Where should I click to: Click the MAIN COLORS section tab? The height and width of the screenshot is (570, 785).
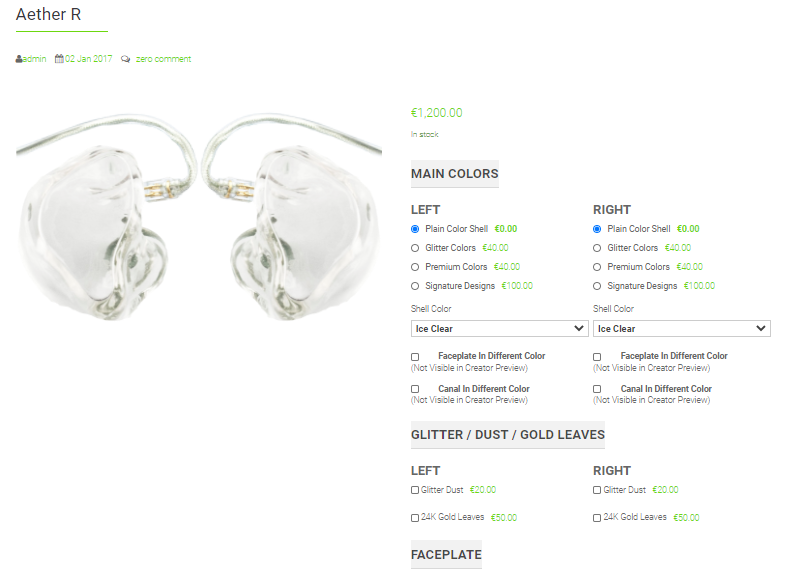point(455,174)
